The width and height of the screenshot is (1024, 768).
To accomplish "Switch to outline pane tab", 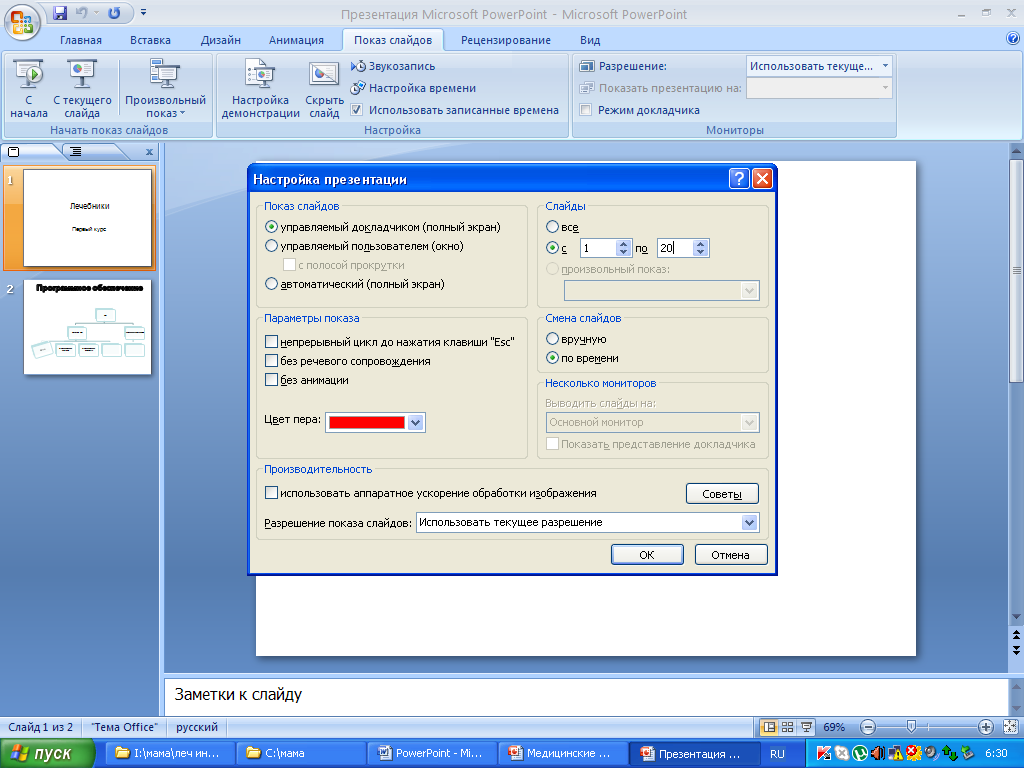I will coord(91,152).
